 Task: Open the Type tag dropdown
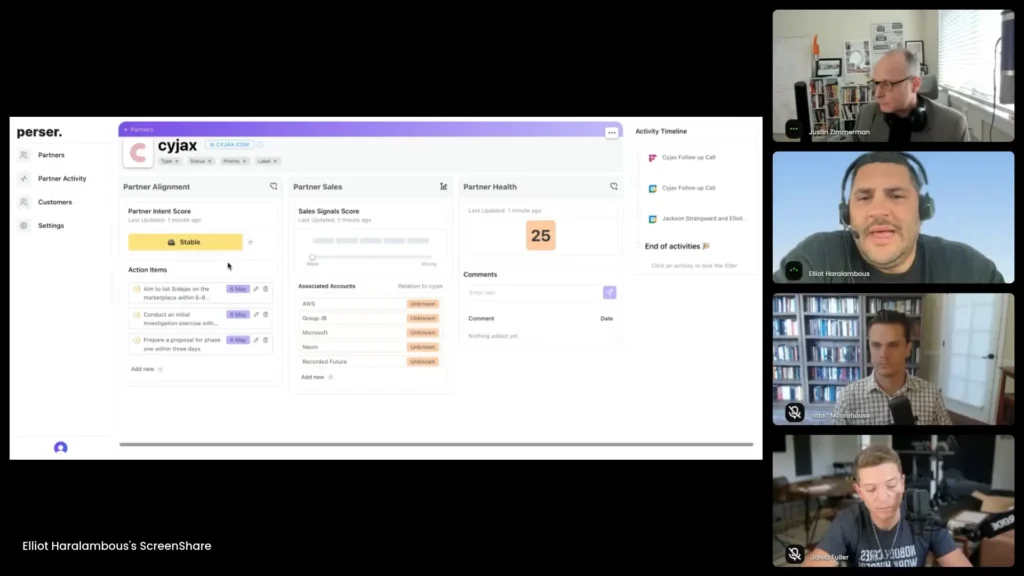pyautogui.click(x=168, y=161)
